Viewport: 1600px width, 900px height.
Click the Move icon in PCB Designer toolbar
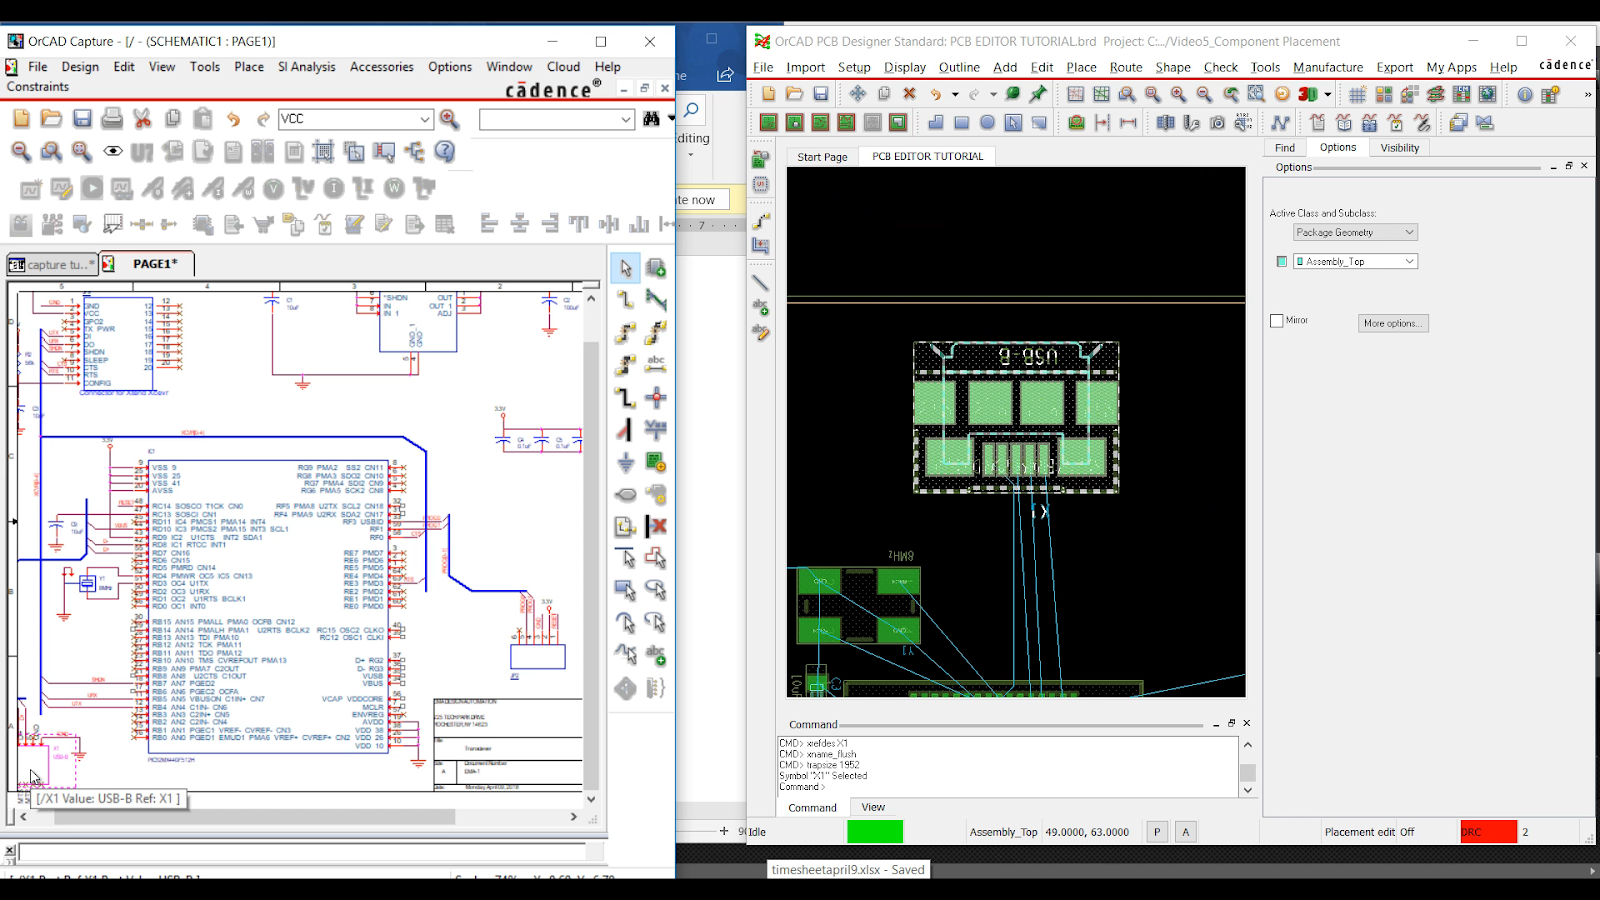(x=857, y=94)
